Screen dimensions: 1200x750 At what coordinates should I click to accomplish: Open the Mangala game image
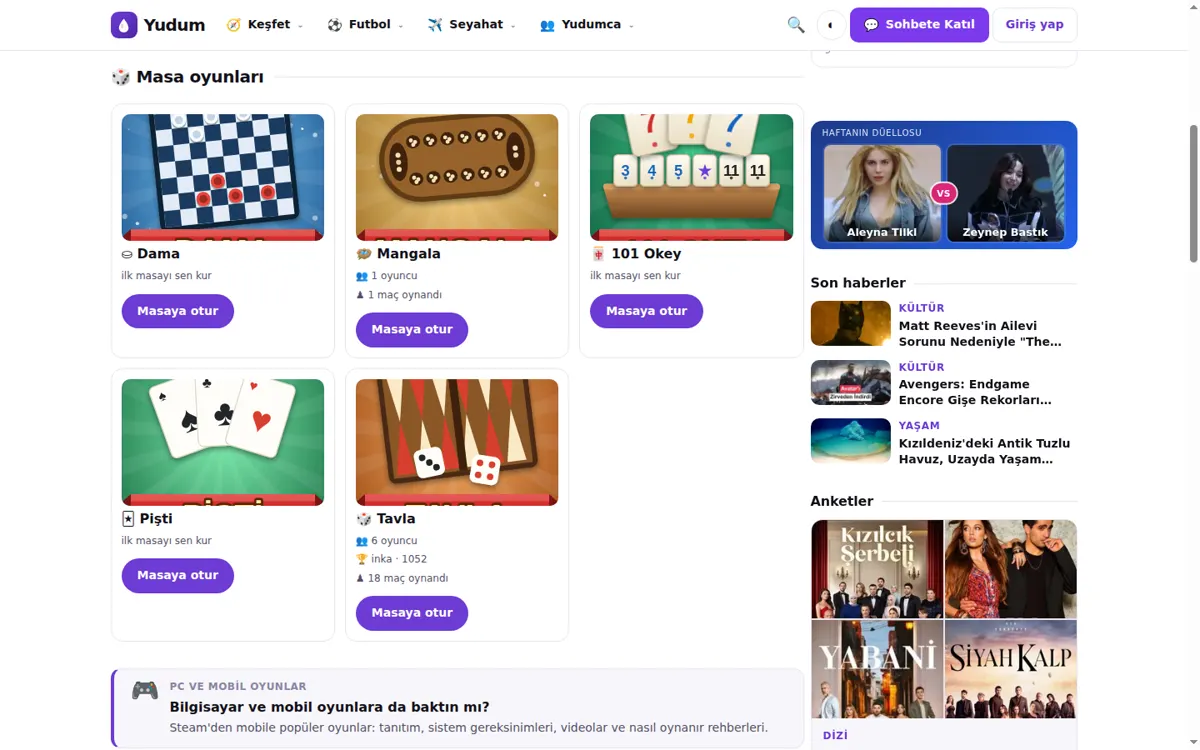457,177
